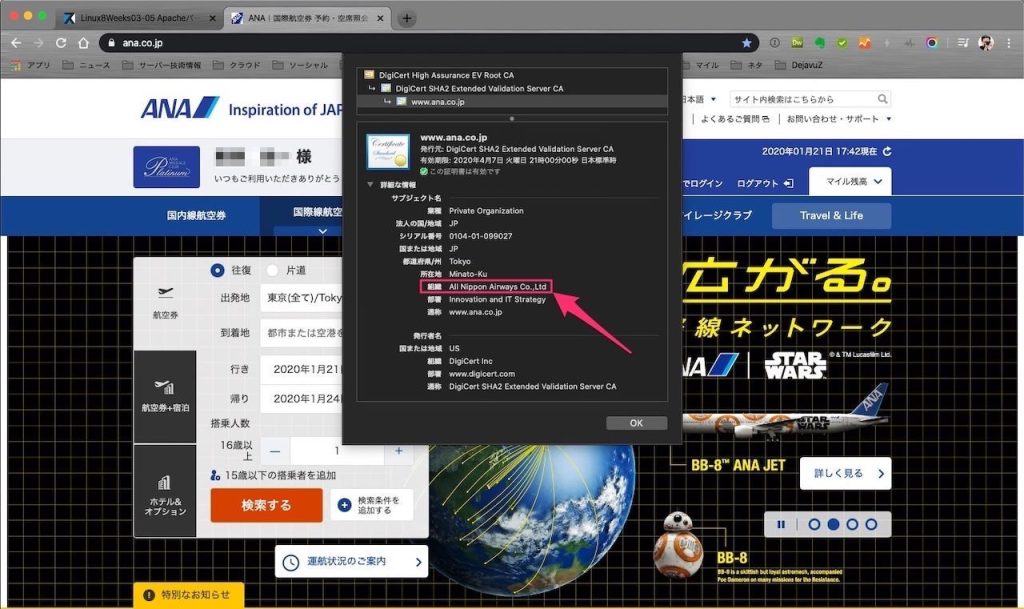Collapse the 詳細な情報 disclosure triangle
Screen dimensions: 1024x609
coord(371,185)
